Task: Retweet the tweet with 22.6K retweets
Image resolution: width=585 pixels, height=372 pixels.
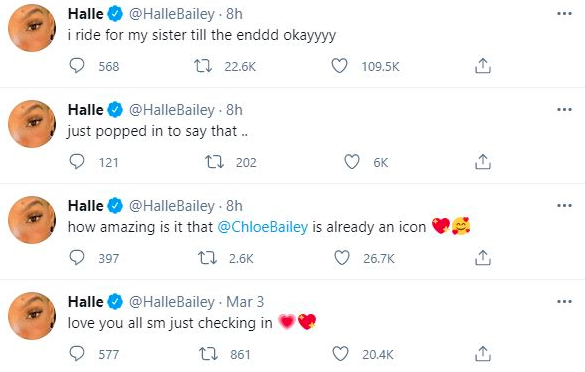Action: [x=203, y=66]
